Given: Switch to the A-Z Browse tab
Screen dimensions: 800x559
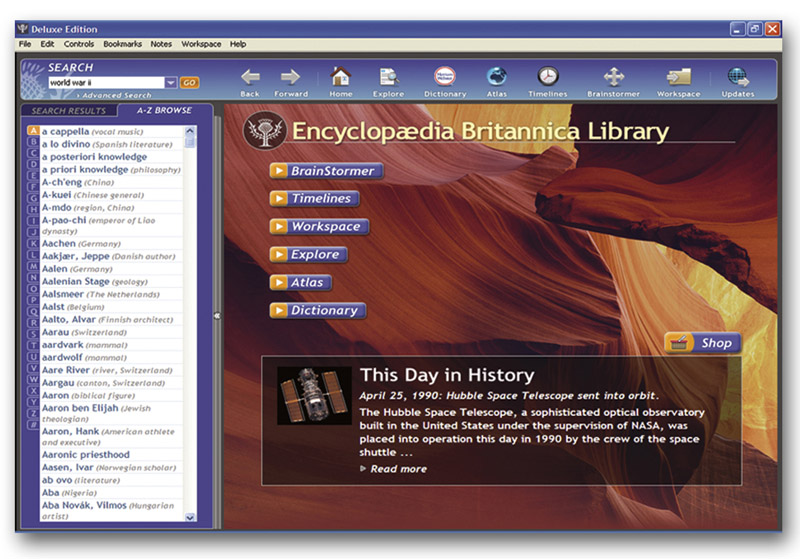Looking at the screenshot, I should coord(164,110).
